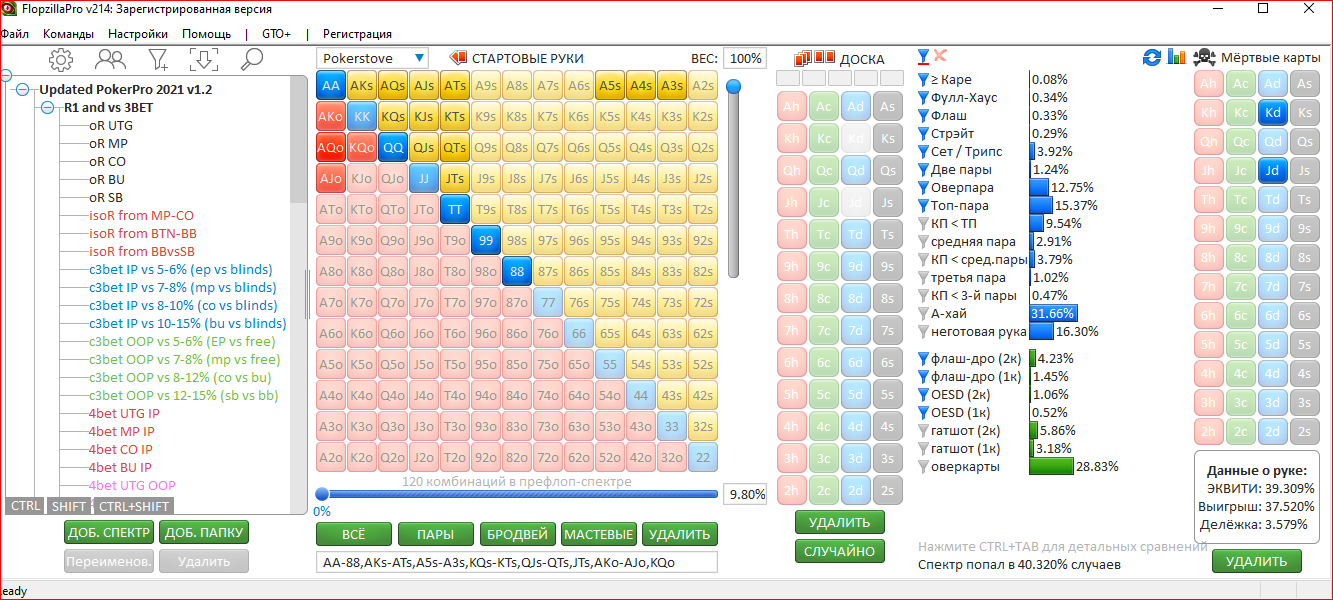The height and width of the screenshot is (600, 1333).
Task: Toggle the funnel for флаш-дро (2к)
Action: 923,358
